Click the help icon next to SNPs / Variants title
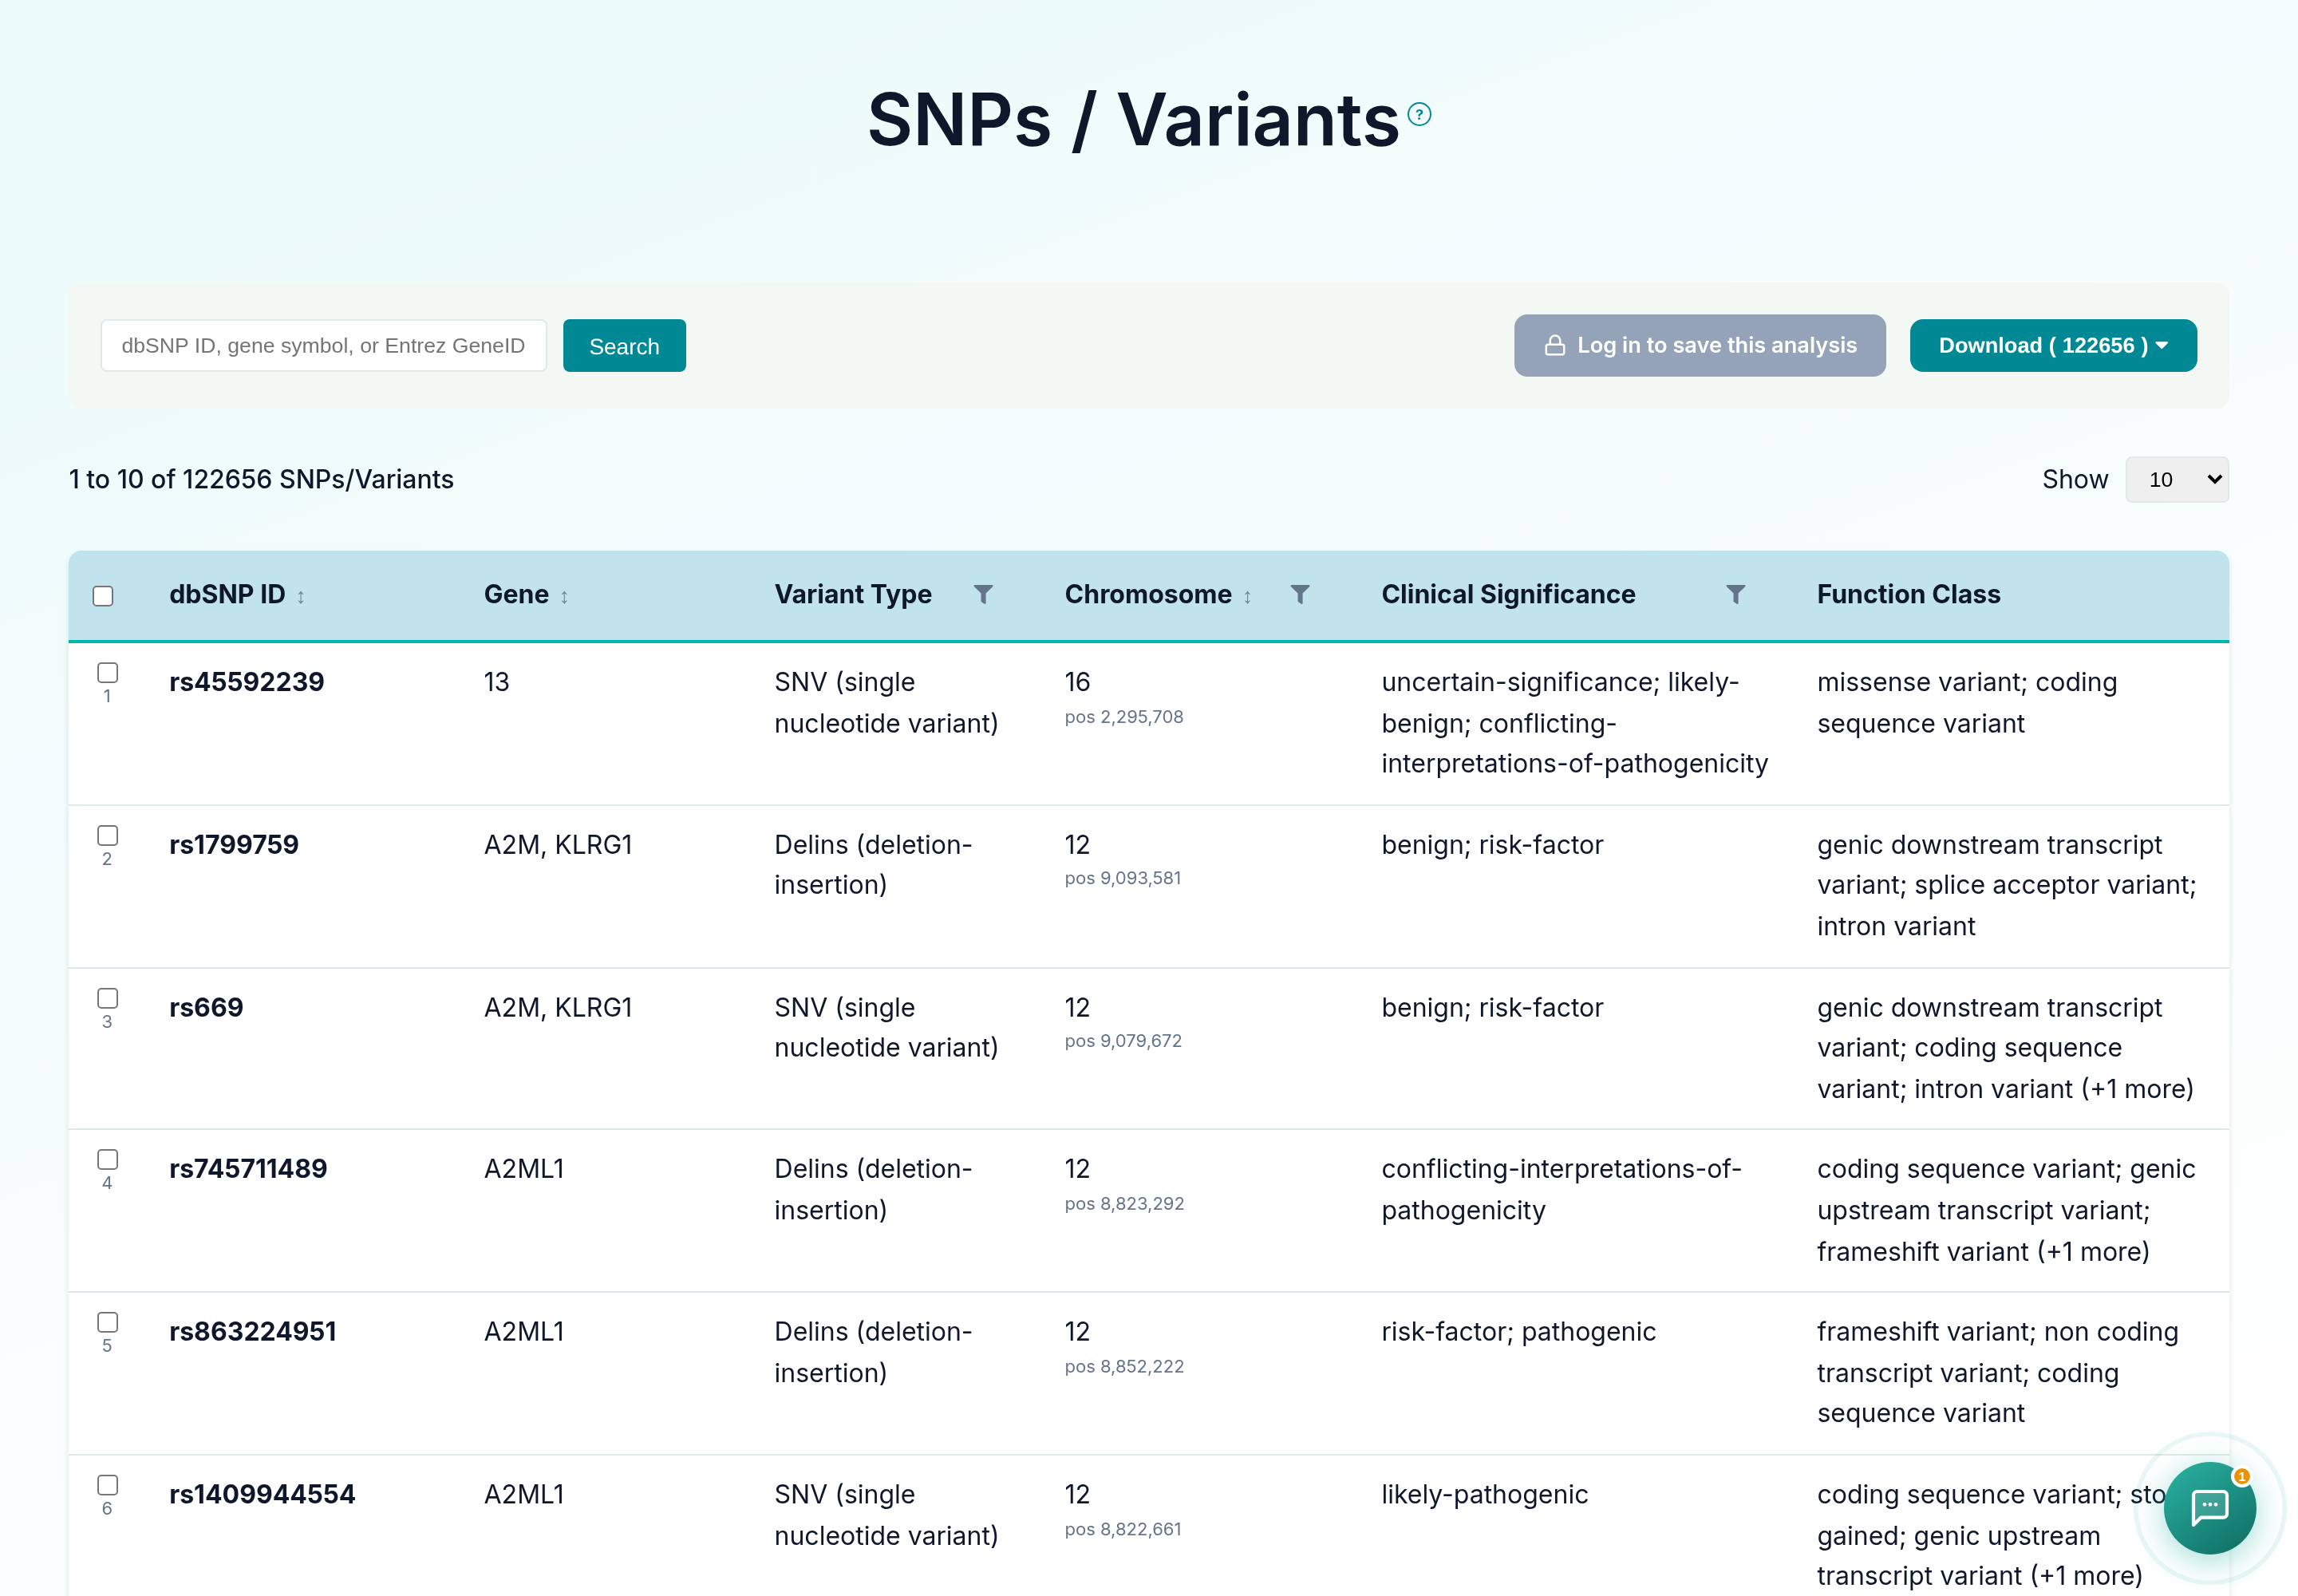The image size is (2298, 1596). click(1419, 114)
